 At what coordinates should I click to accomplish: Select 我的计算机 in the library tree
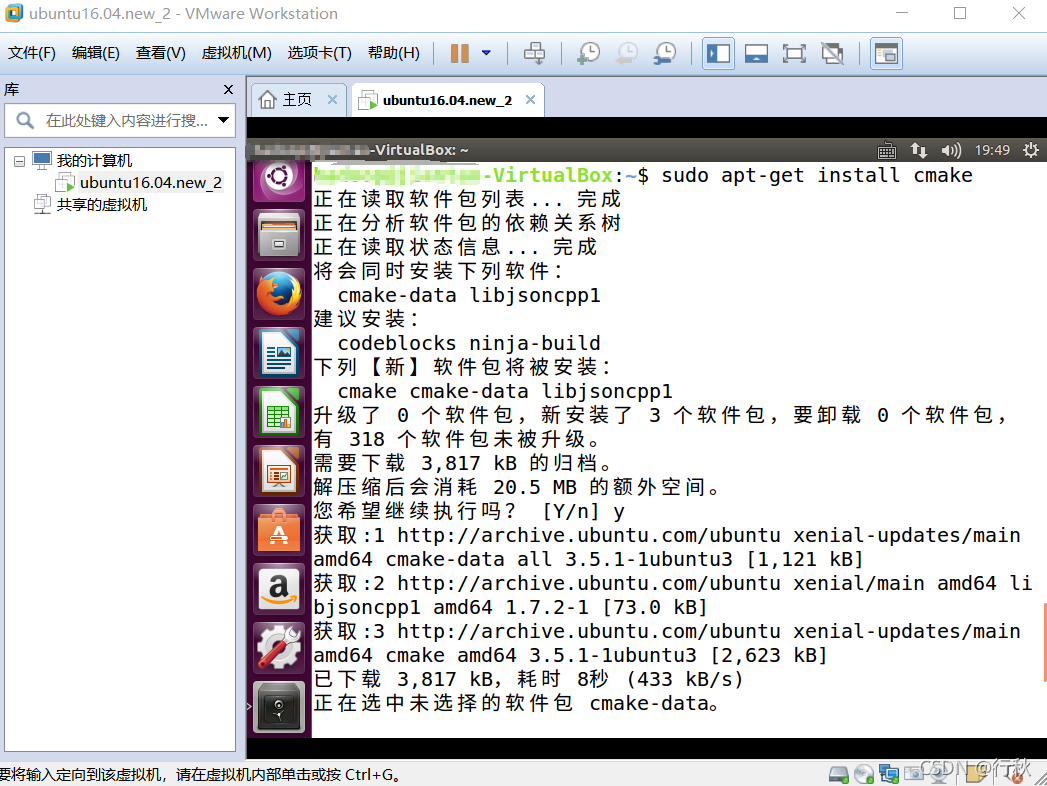click(x=94, y=160)
